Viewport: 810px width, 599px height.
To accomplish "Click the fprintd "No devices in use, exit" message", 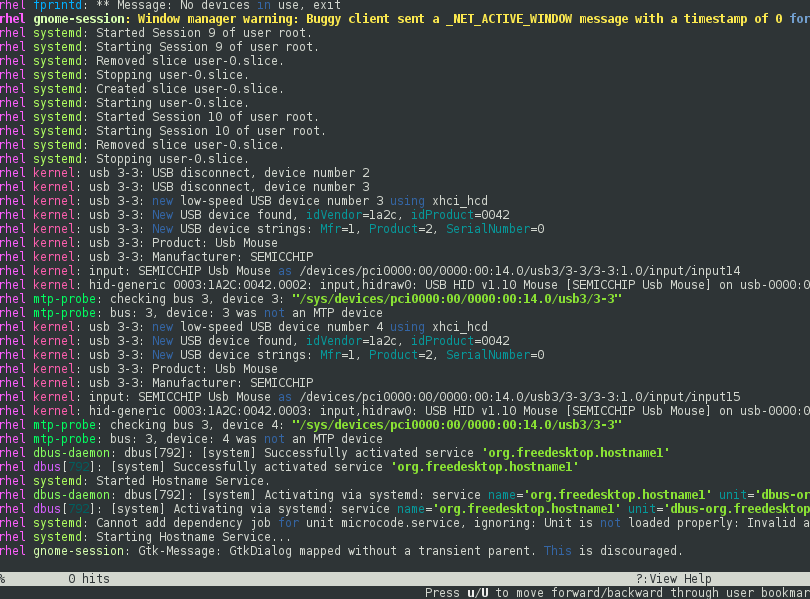I will 170,5.
